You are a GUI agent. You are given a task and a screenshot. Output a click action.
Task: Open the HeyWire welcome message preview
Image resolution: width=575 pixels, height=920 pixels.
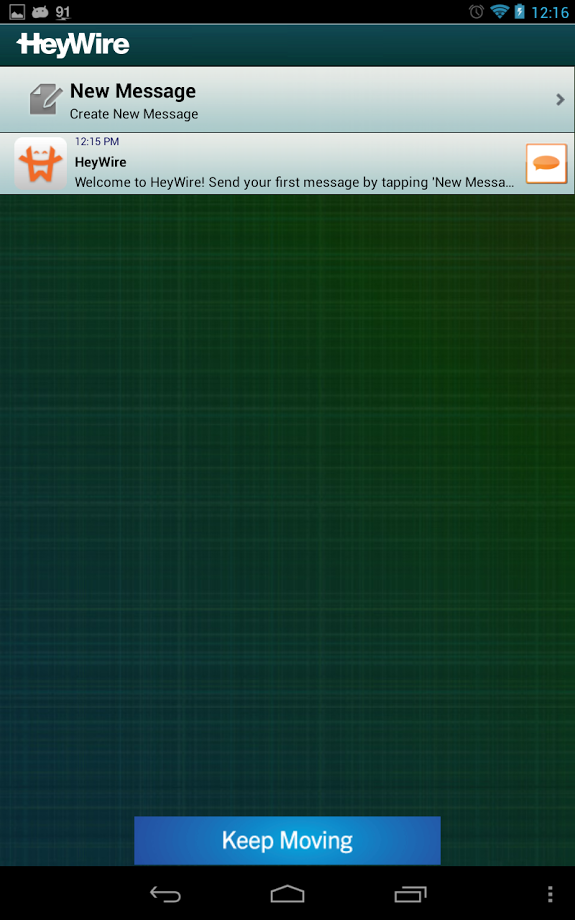tap(295, 182)
